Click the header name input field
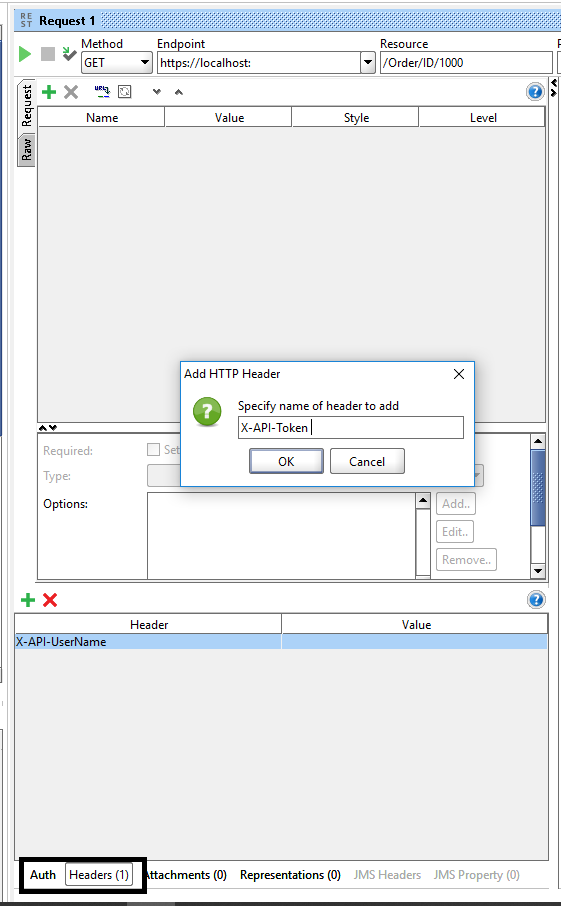 351,428
